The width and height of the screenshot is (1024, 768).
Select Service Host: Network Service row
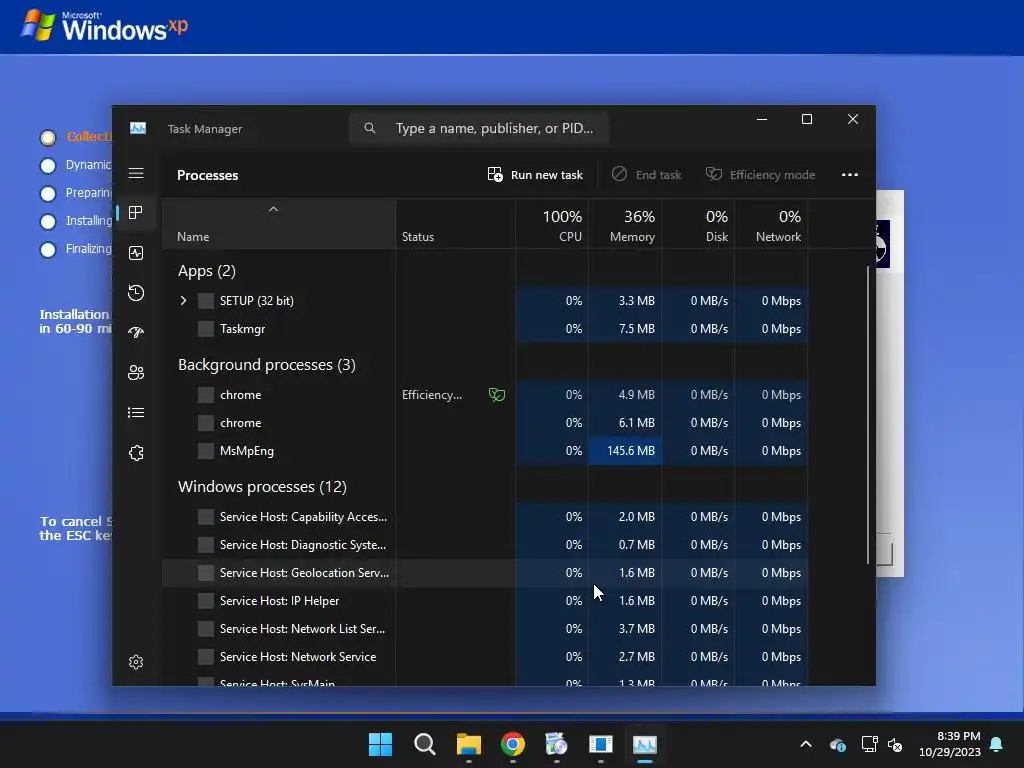tap(485, 657)
